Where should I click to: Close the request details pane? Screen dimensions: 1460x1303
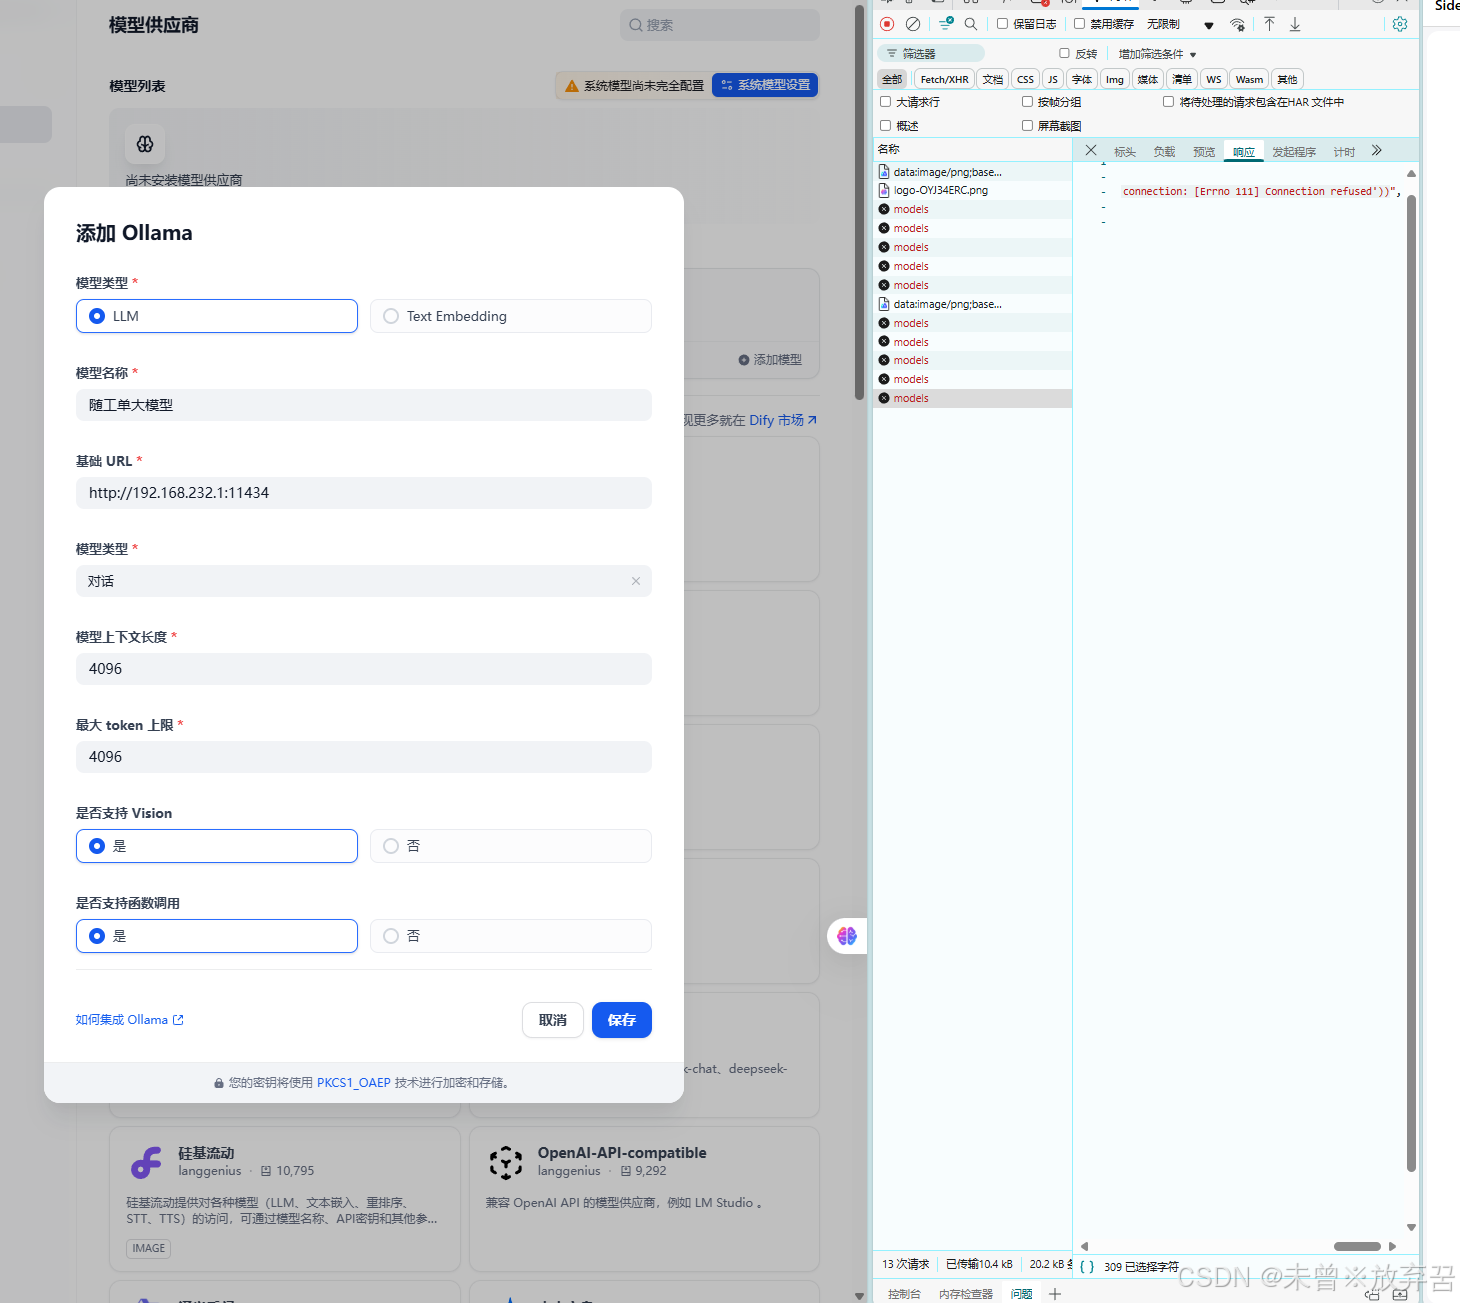coord(1091,151)
